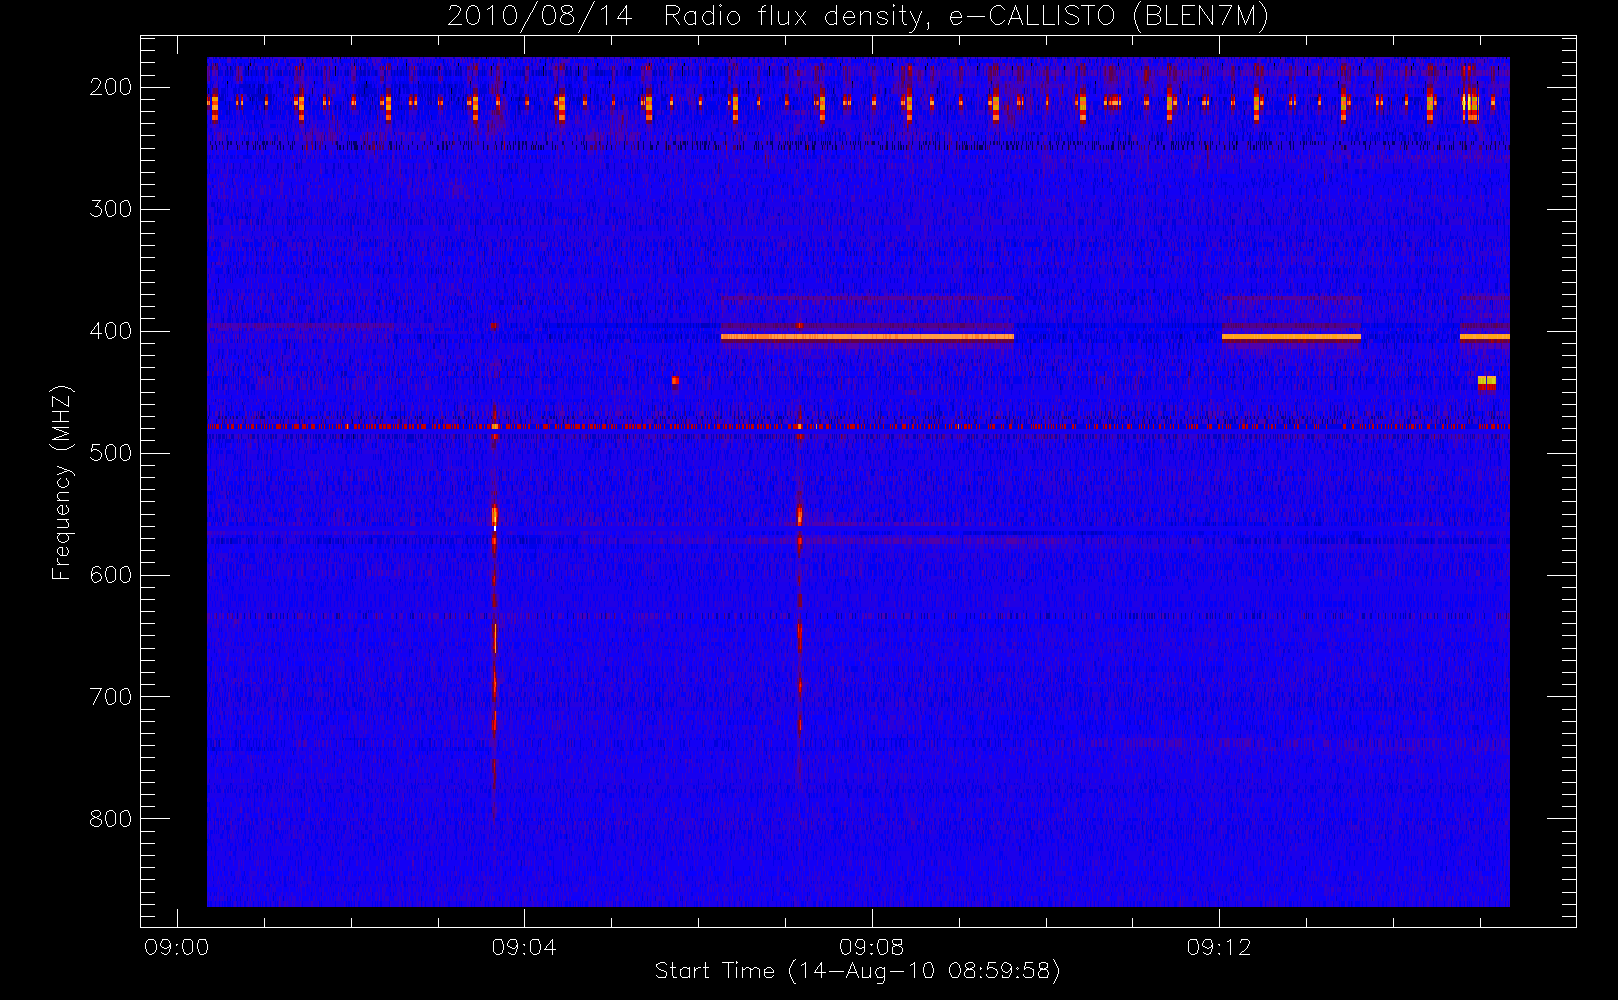Viewport: 1618px width, 1000px height.
Task: Click the 'Start Time (14-Aug-10 08:59:58)' label
Action: pos(857,971)
